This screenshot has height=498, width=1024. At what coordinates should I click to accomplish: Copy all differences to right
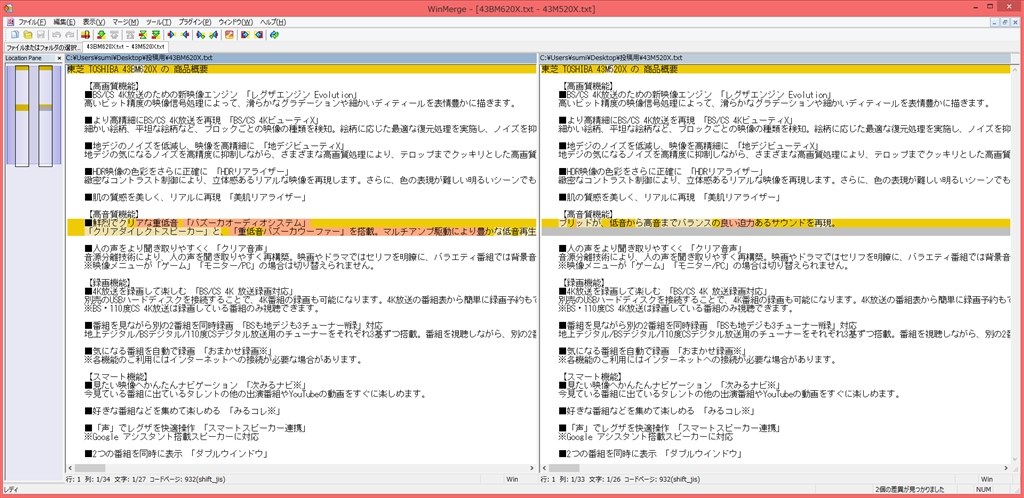pyautogui.click(x=244, y=35)
